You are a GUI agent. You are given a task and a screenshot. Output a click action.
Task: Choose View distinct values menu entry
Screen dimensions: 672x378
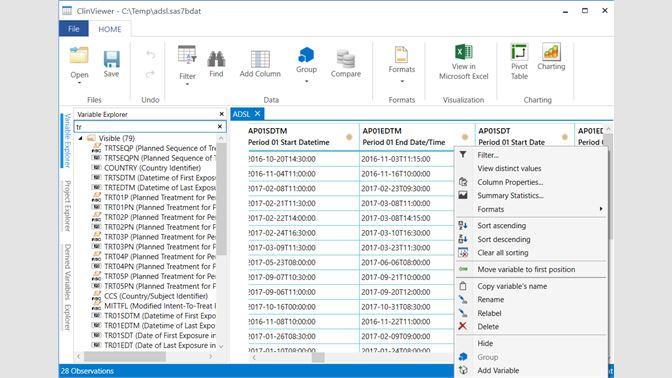point(509,168)
